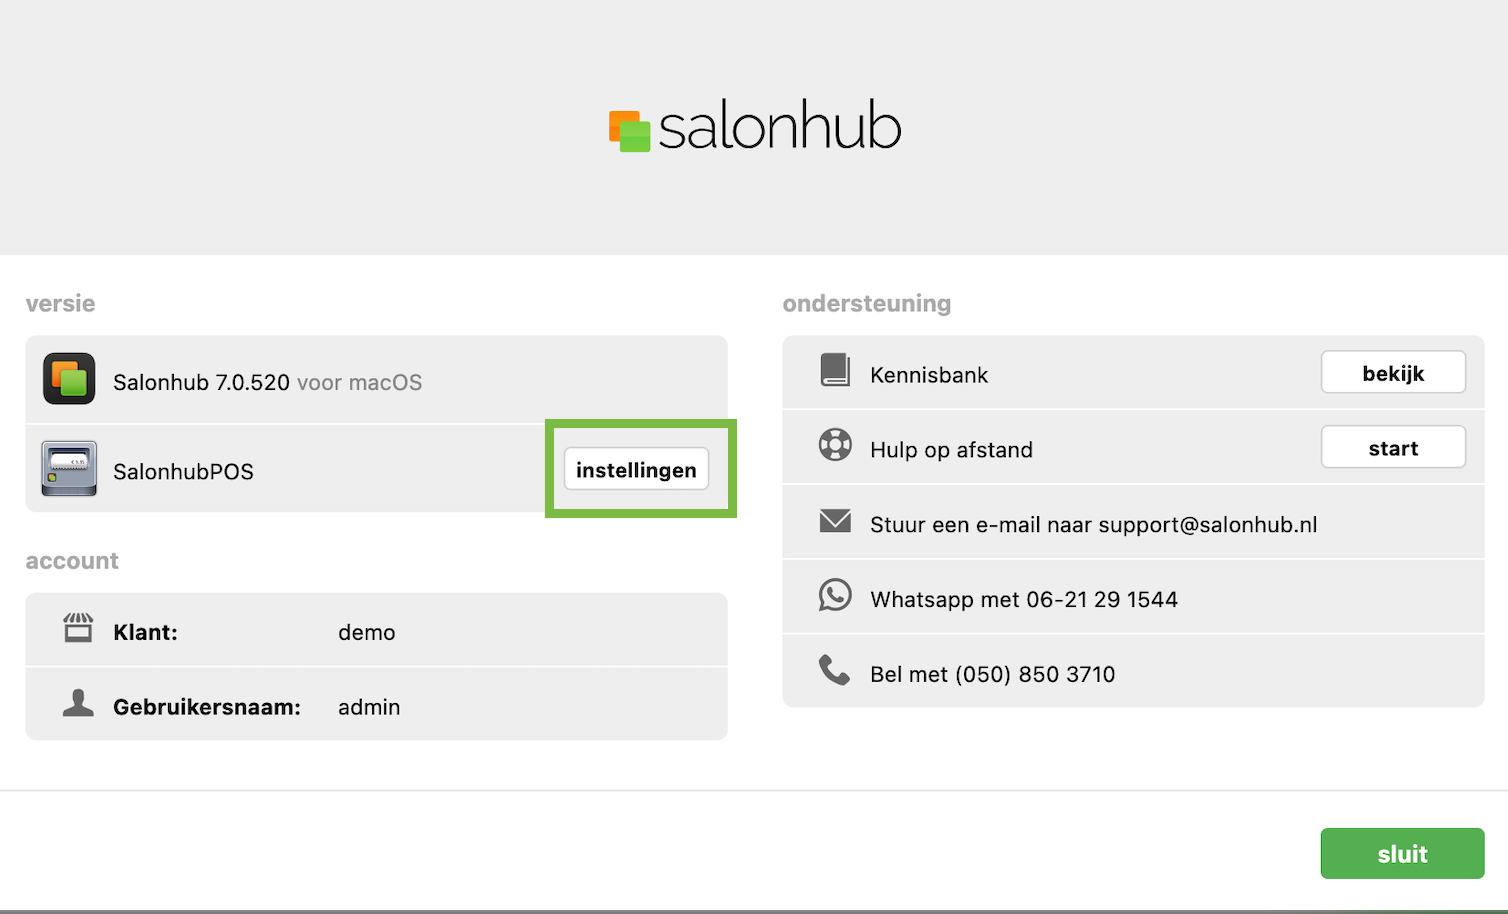The image size is (1508, 914).
Task: Click the Kennisbank book icon
Action: [835, 370]
